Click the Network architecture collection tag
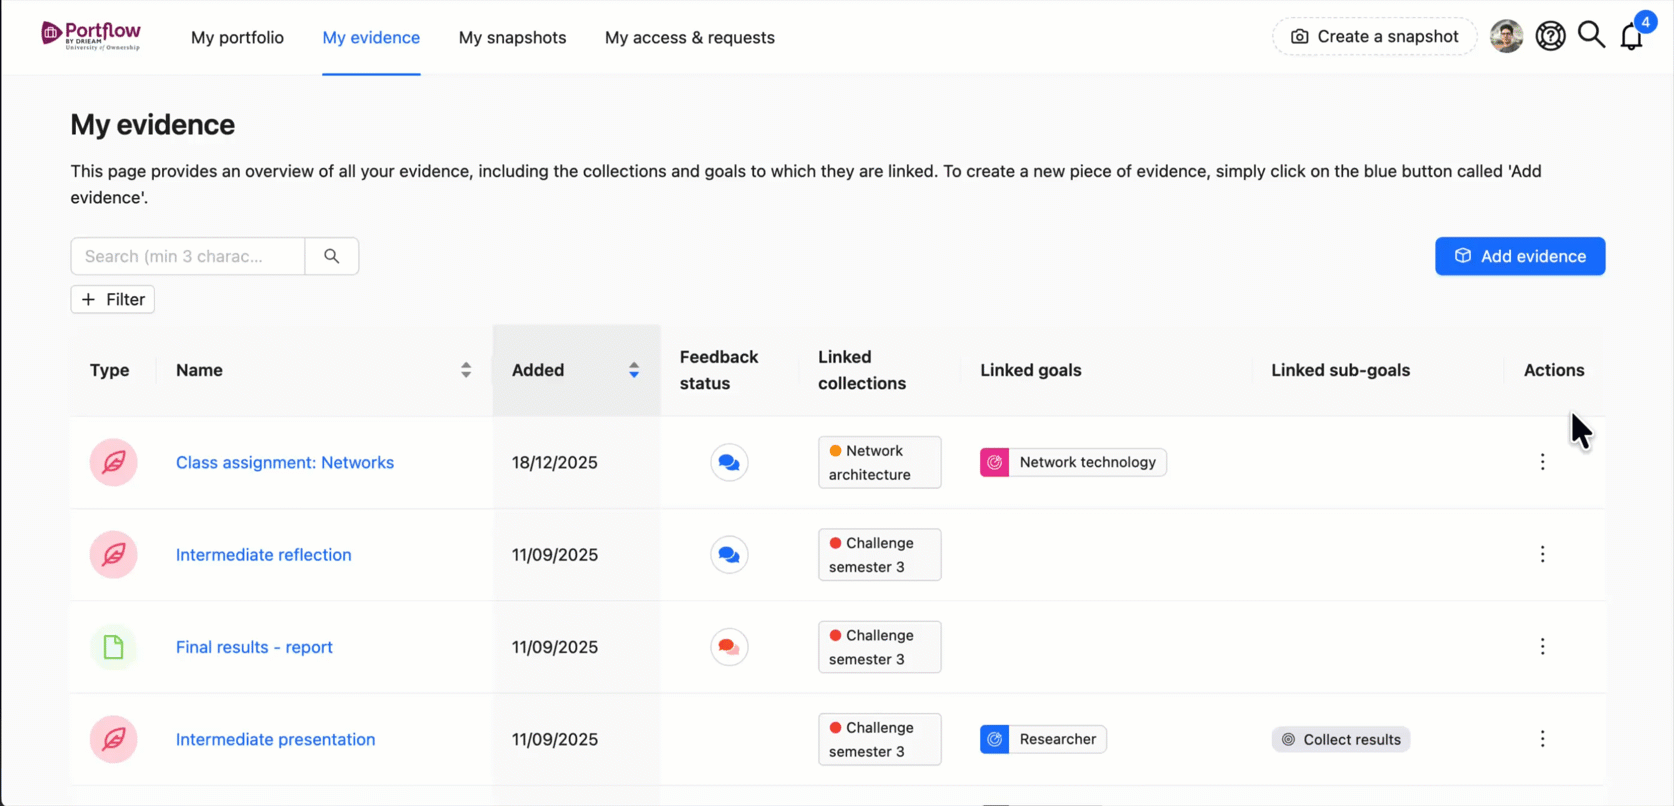Screen dimensions: 1674x806 [880, 462]
